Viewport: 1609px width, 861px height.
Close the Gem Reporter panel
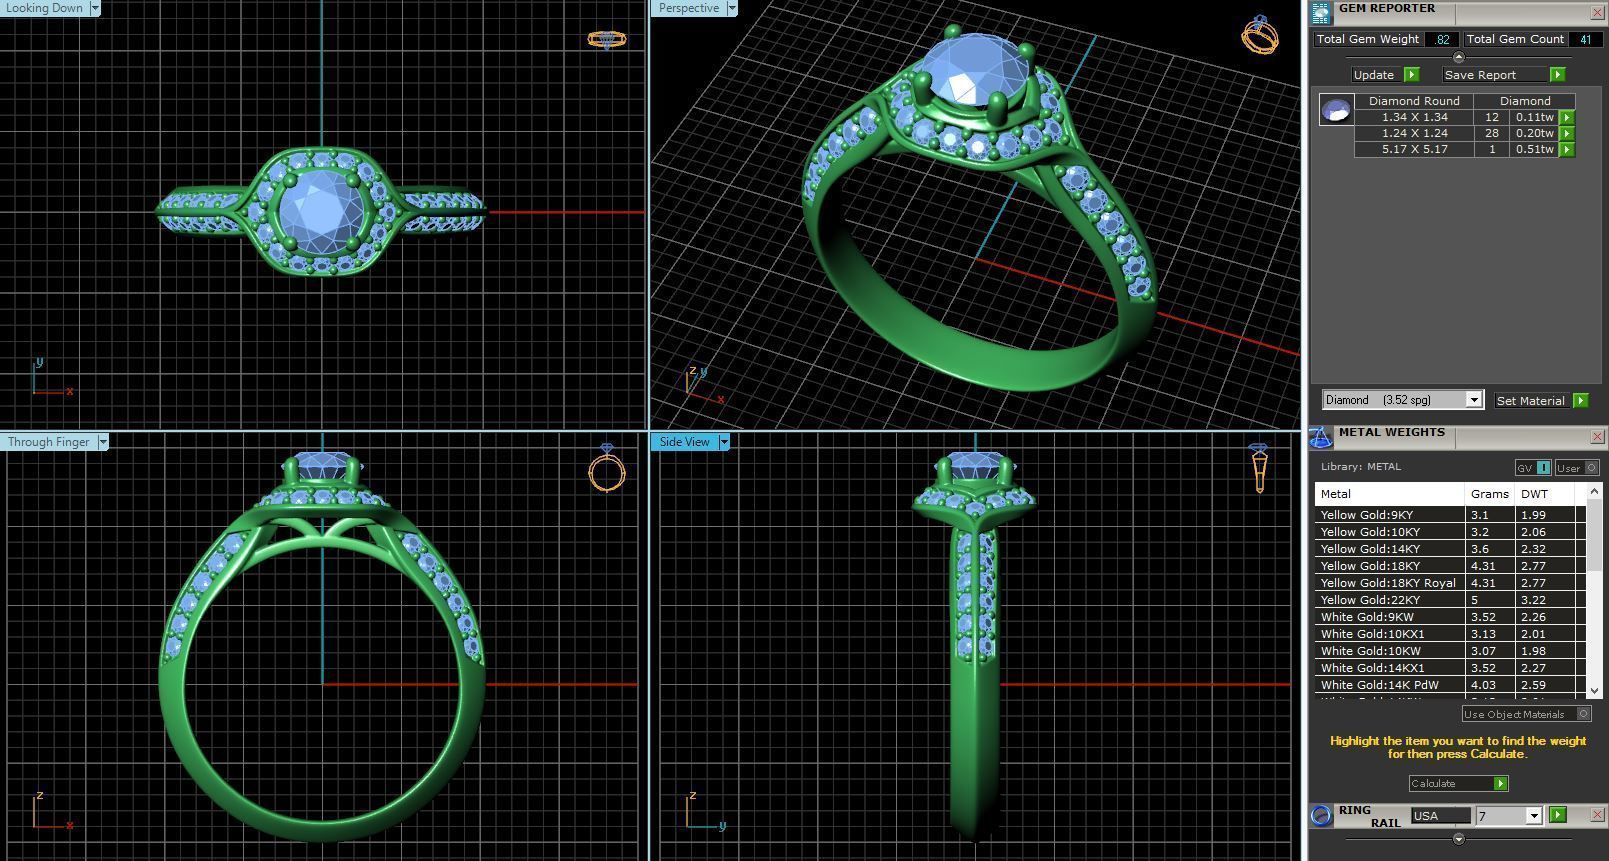[x=1596, y=13]
